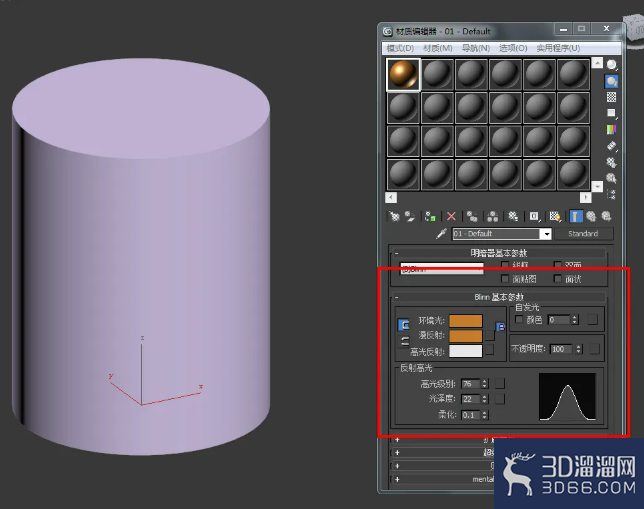Enable the 面贴图 face map checkbox

(x=505, y=279)
